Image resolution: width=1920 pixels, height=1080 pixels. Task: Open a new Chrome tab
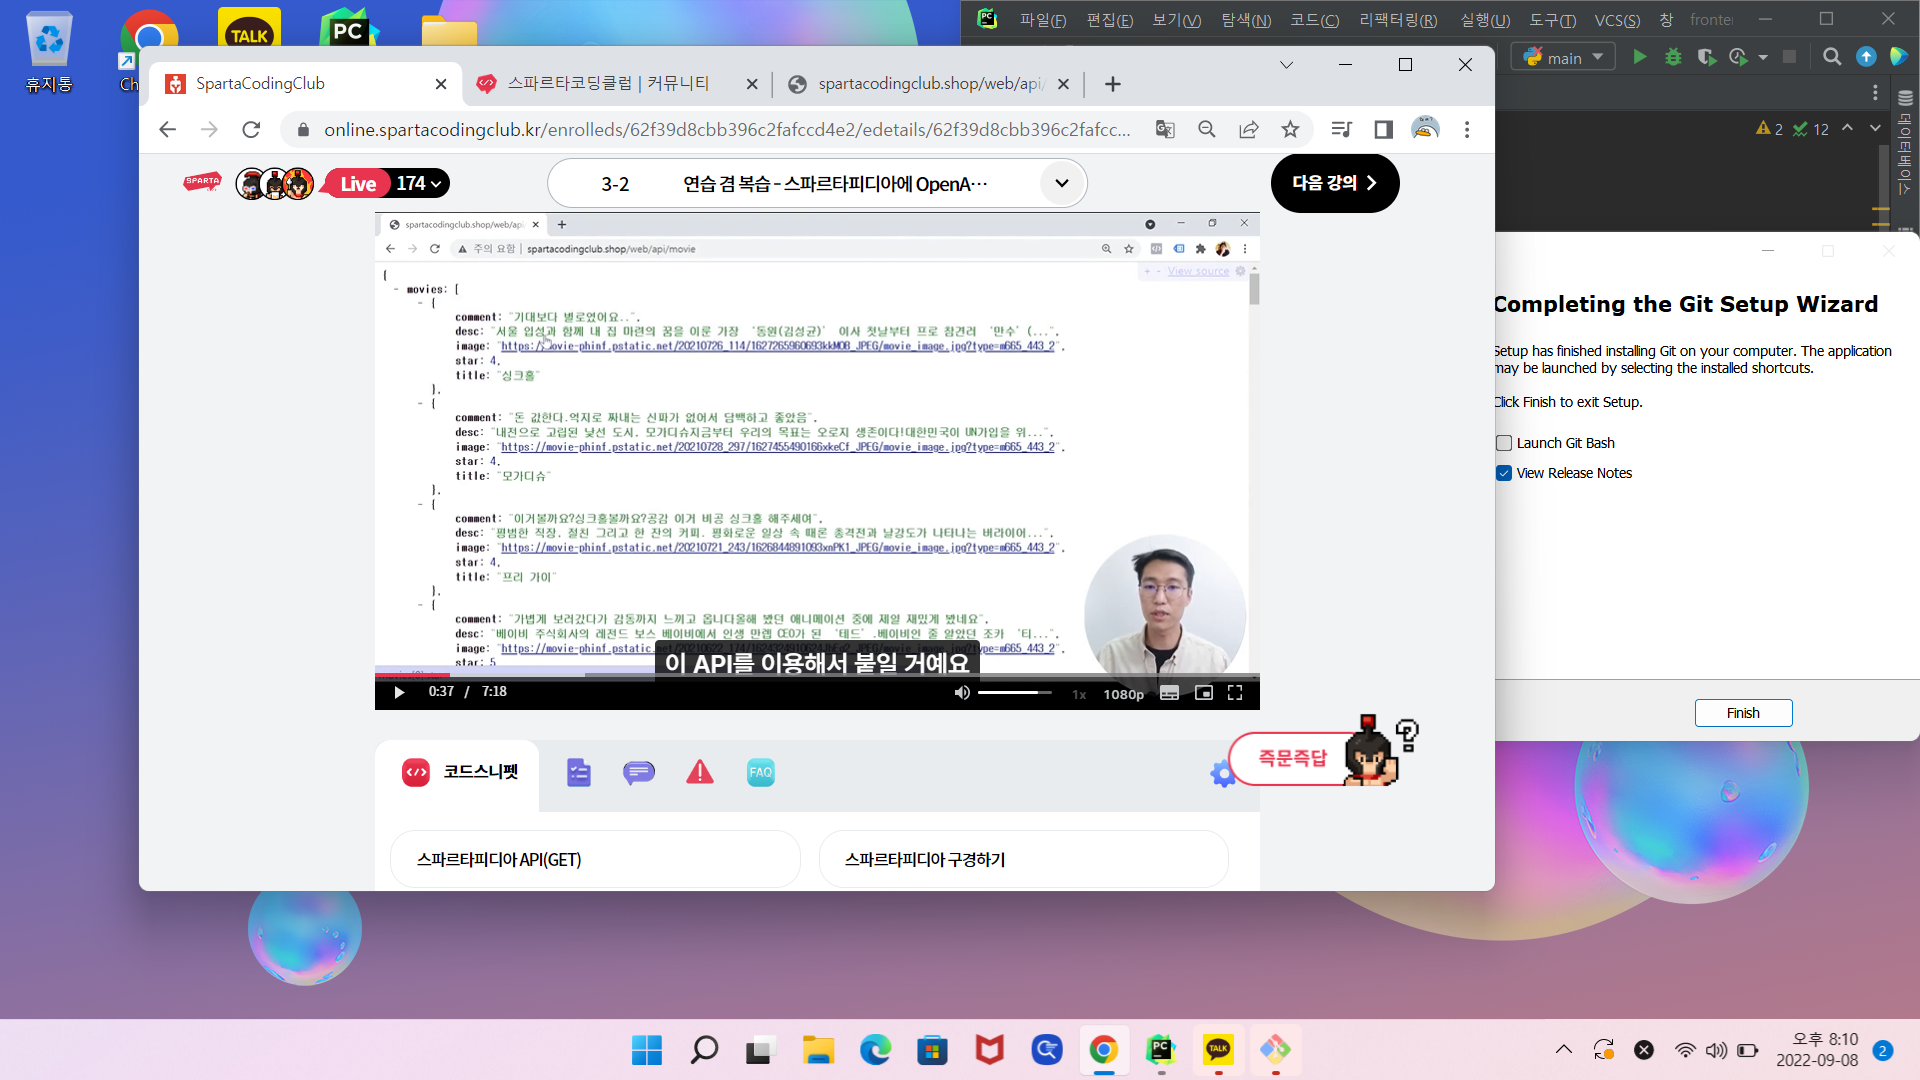coord(1113,84)
